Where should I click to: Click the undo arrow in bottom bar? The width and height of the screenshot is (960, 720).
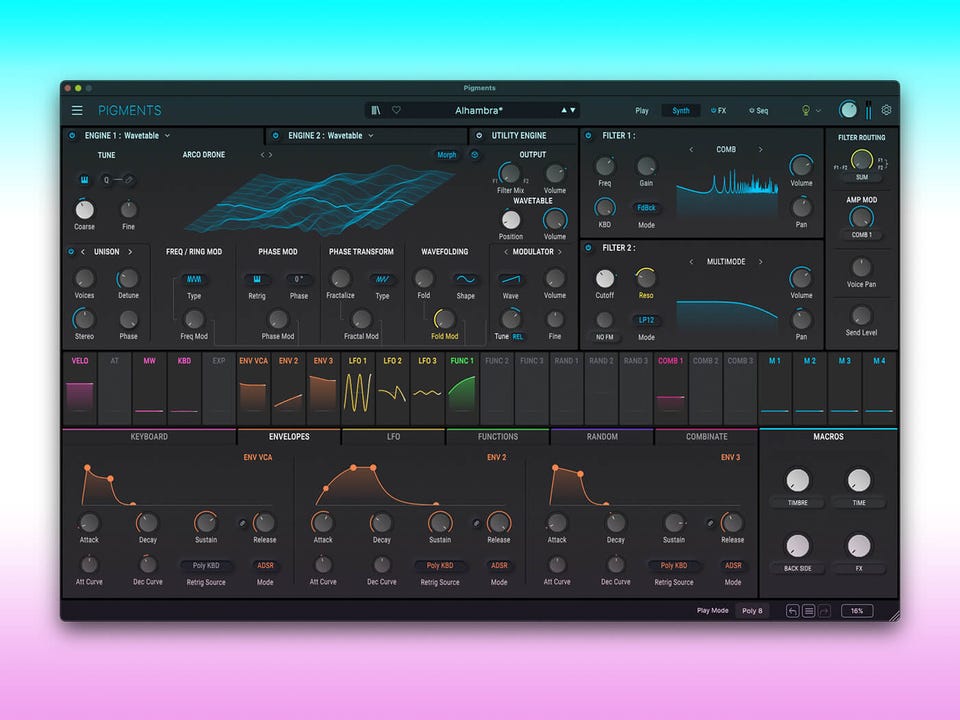click(792, 611)
